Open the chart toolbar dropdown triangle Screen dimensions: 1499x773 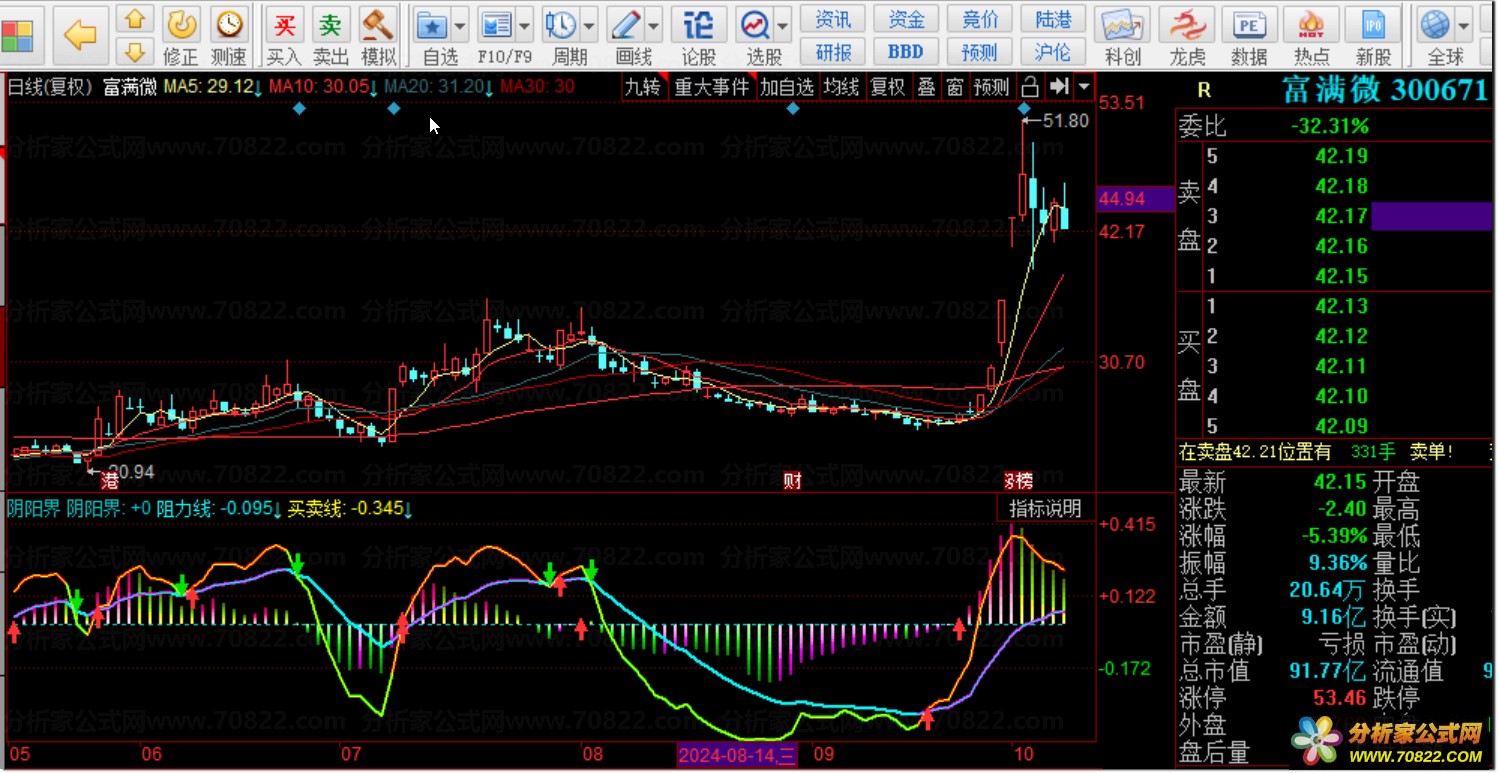coord(1085,86)
